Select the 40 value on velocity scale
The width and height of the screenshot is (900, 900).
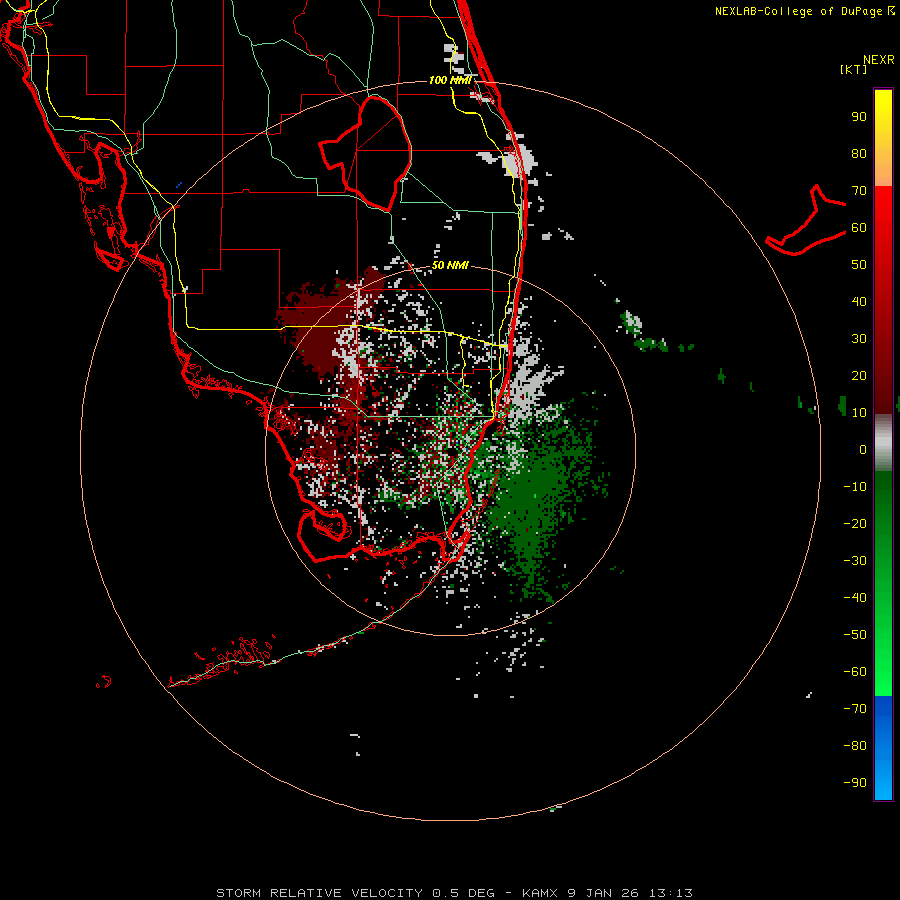point(859,301)
